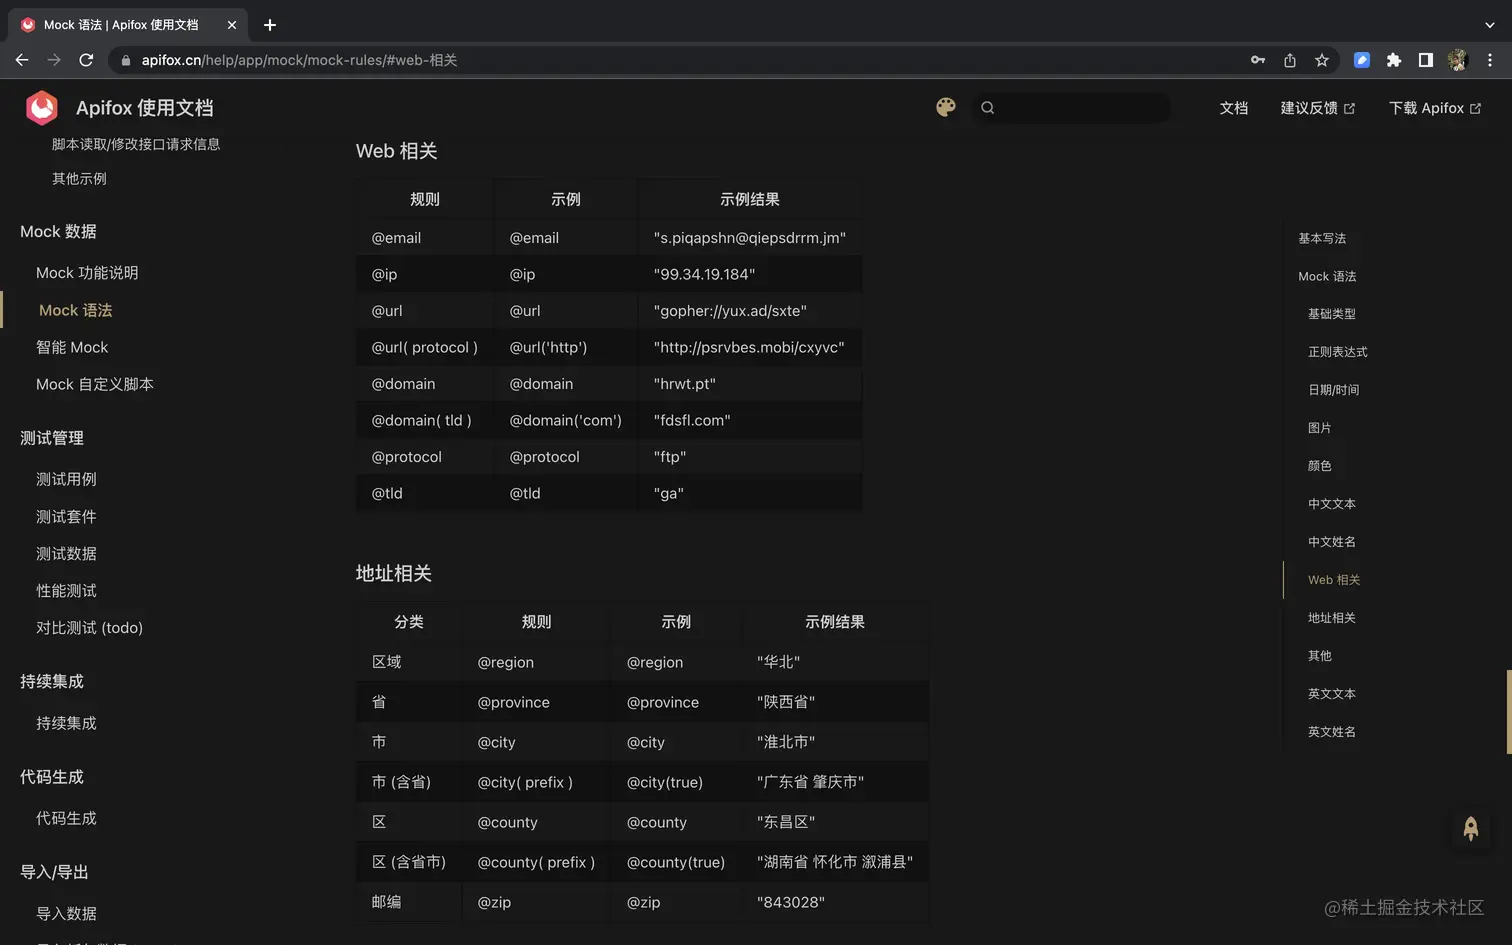Screen dimensions: 1512x945
Task: Open the theme palette color picker
Action: click(945, 107)
